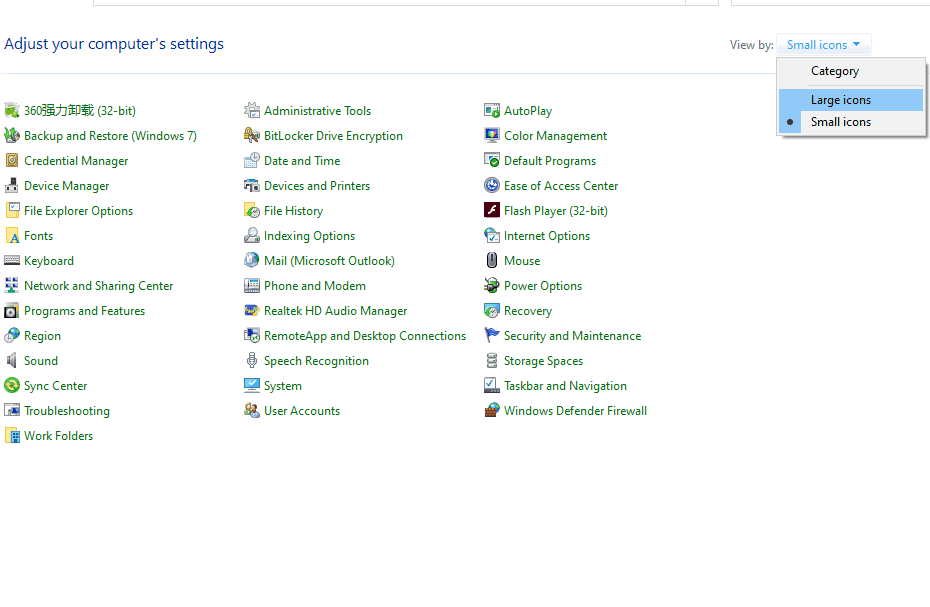Open the User Accounts link

click(x=301, y=411)
